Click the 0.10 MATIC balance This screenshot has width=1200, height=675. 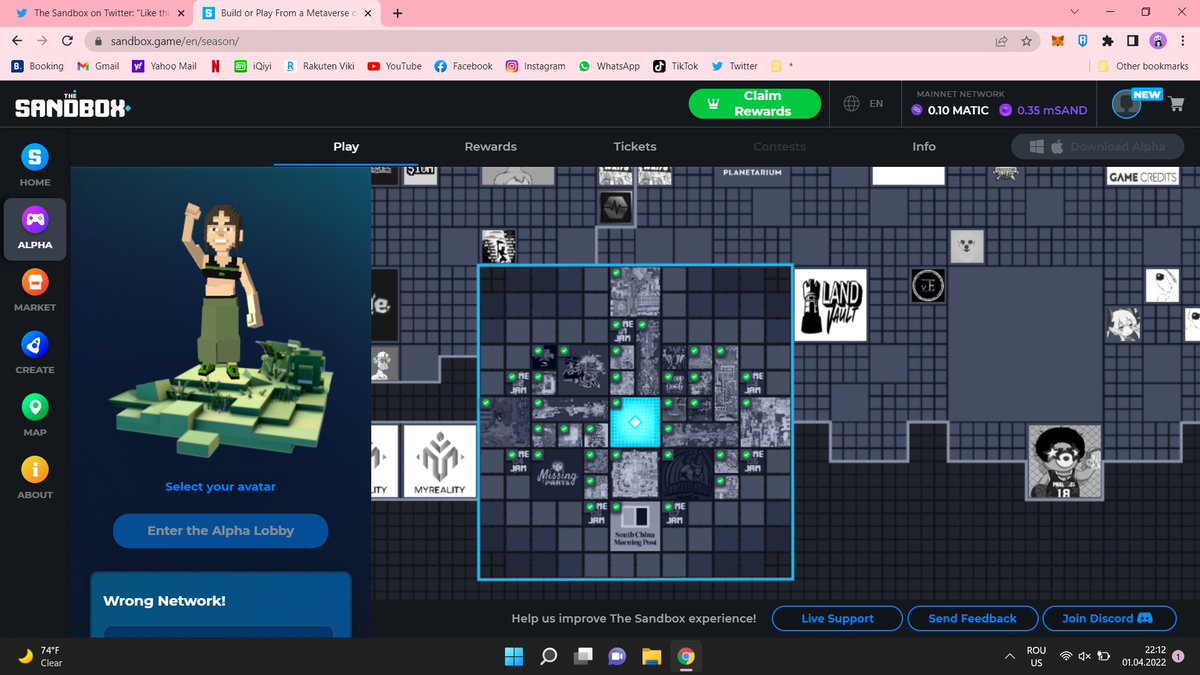point(951,110)
